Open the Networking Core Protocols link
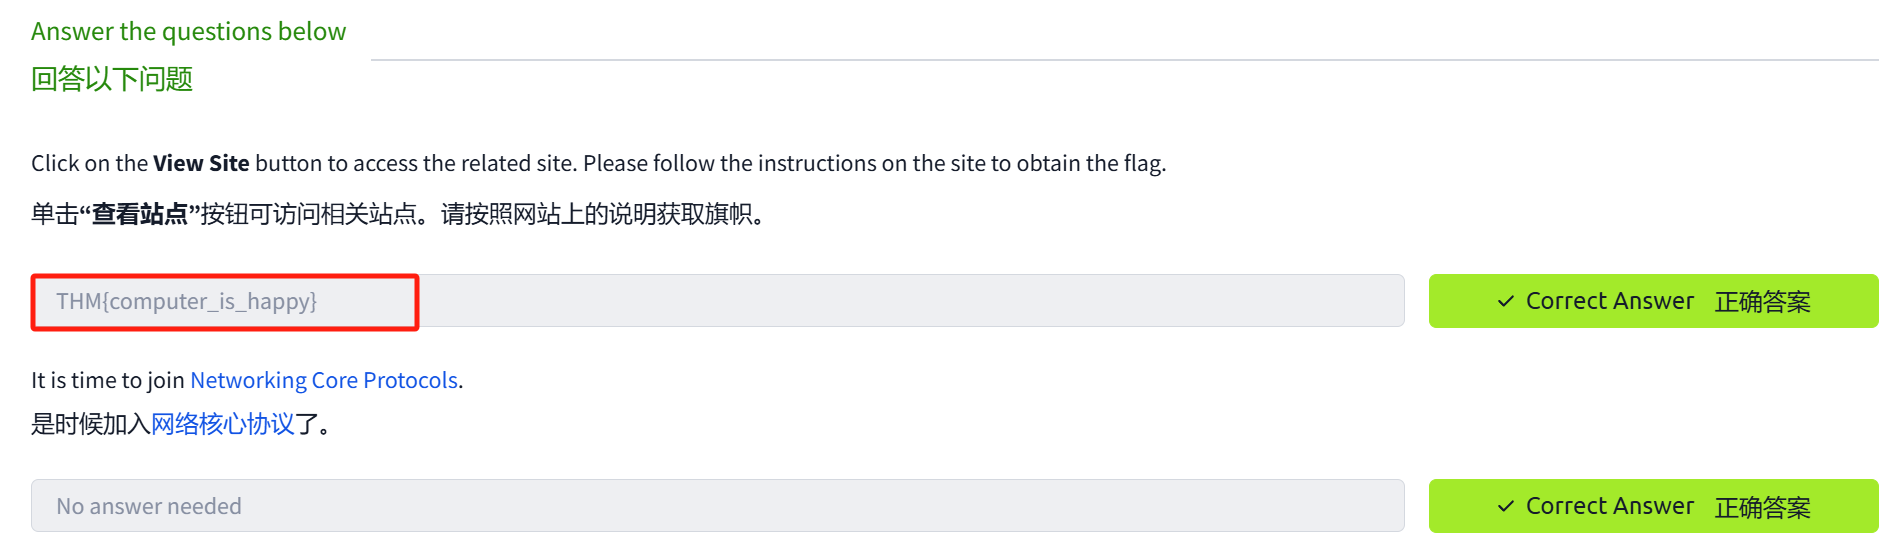The height and width of the screenshot is (550, 1900). tap(324, 380)
